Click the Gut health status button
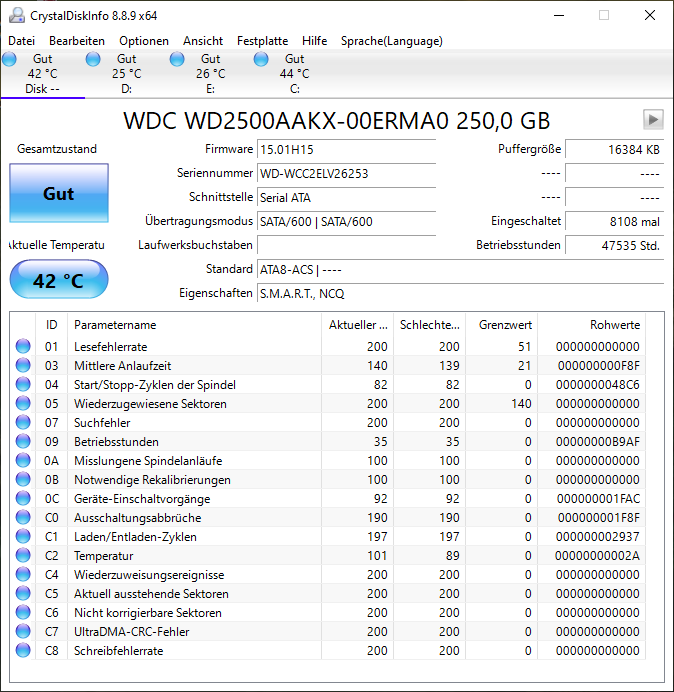Viewport: 674px width, 692px height. [59, 193]
